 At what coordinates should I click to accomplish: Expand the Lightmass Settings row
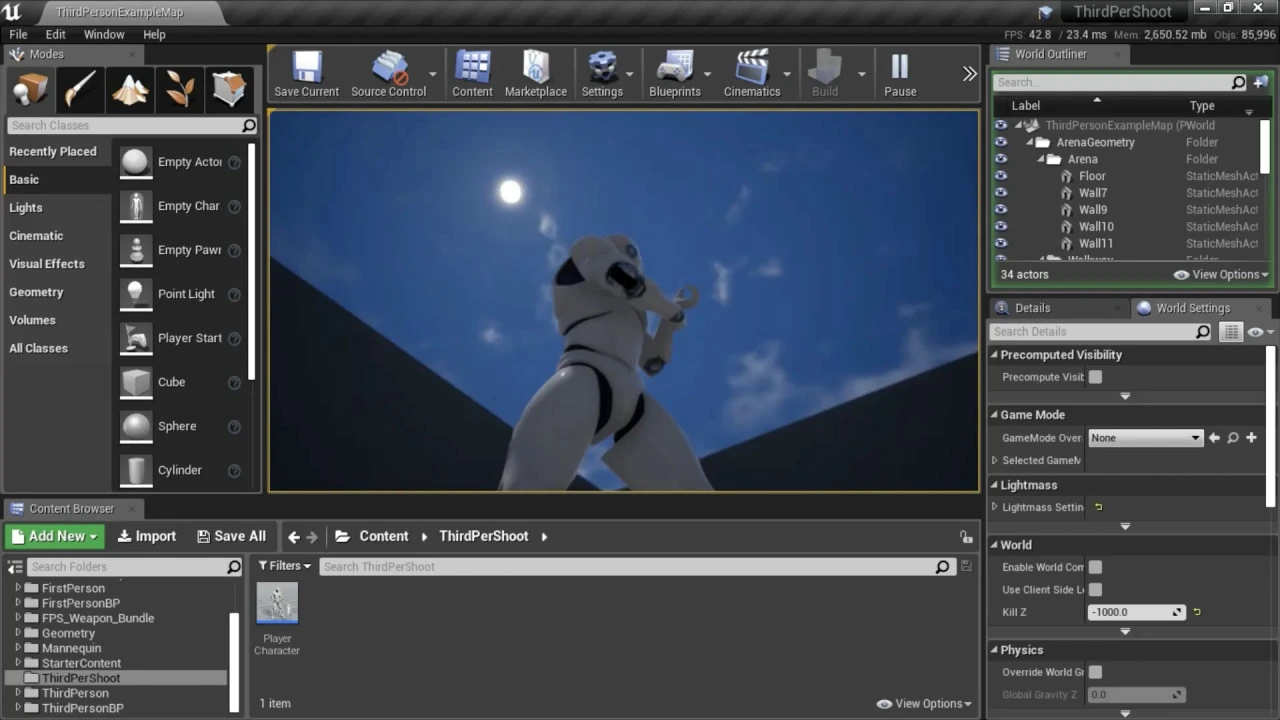995,507
